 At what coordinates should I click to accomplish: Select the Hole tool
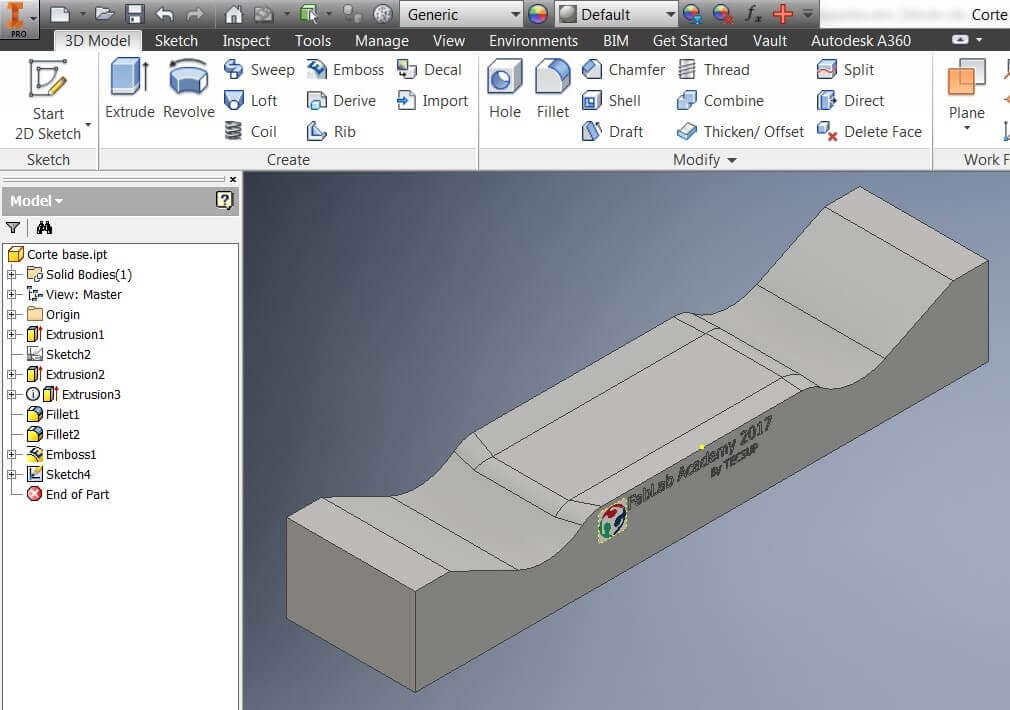(504, 89)
